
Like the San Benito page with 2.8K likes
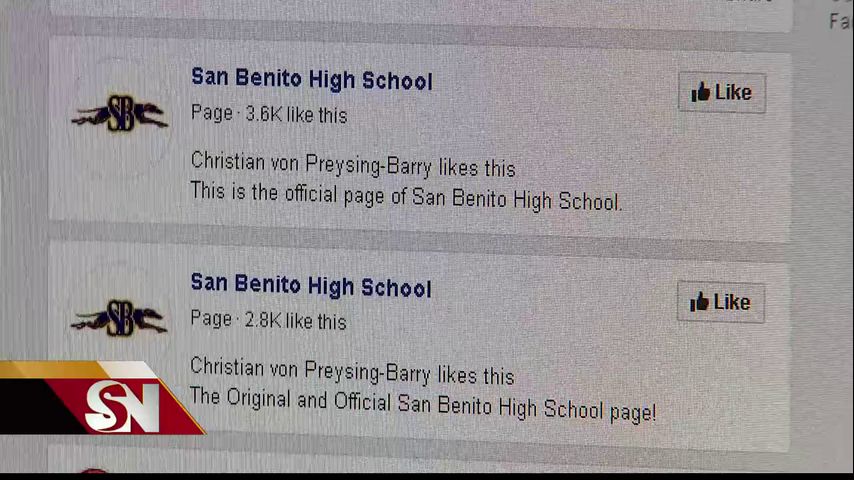[x=721, y=302]
